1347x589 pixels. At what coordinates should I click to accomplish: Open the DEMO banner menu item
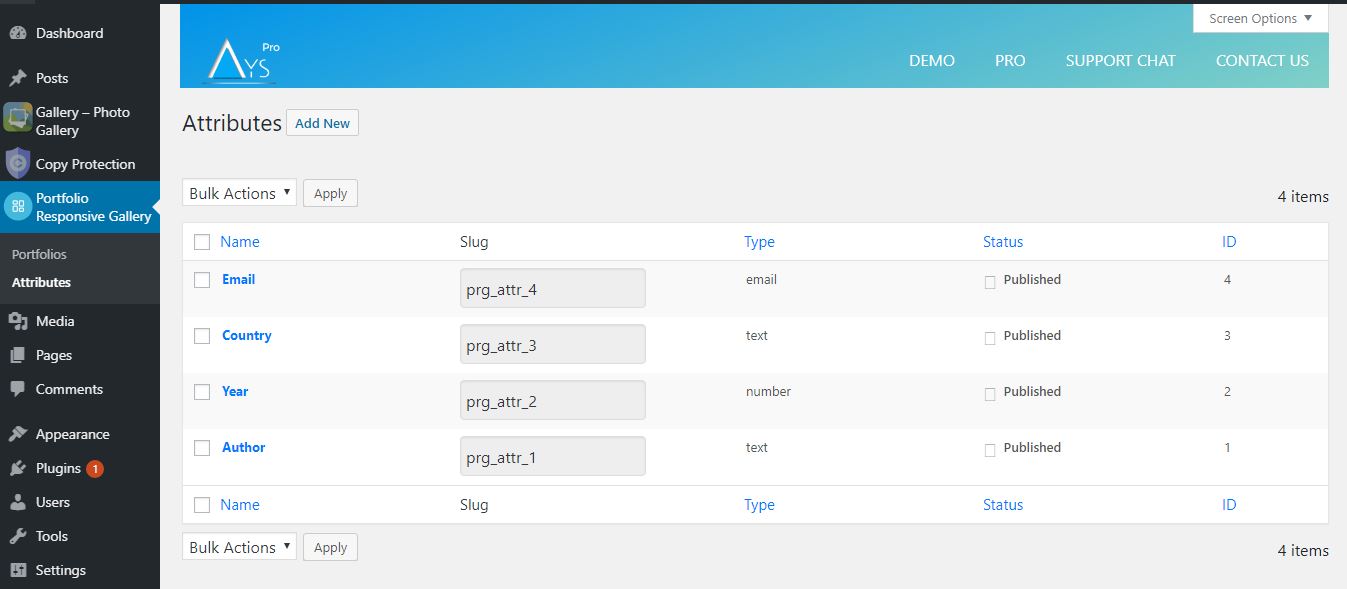click(x=932, y=60)
